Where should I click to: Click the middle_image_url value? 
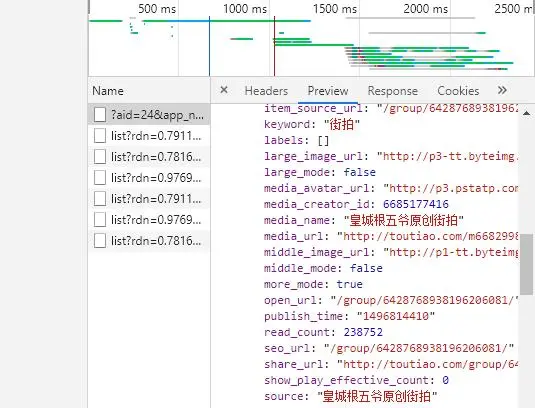(x=451, y=252)
